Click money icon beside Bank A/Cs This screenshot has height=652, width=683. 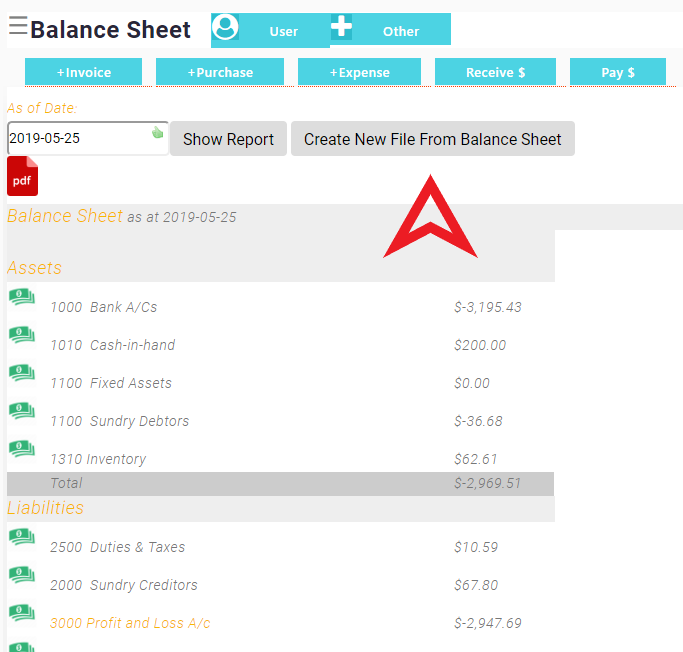coord(22,297)
